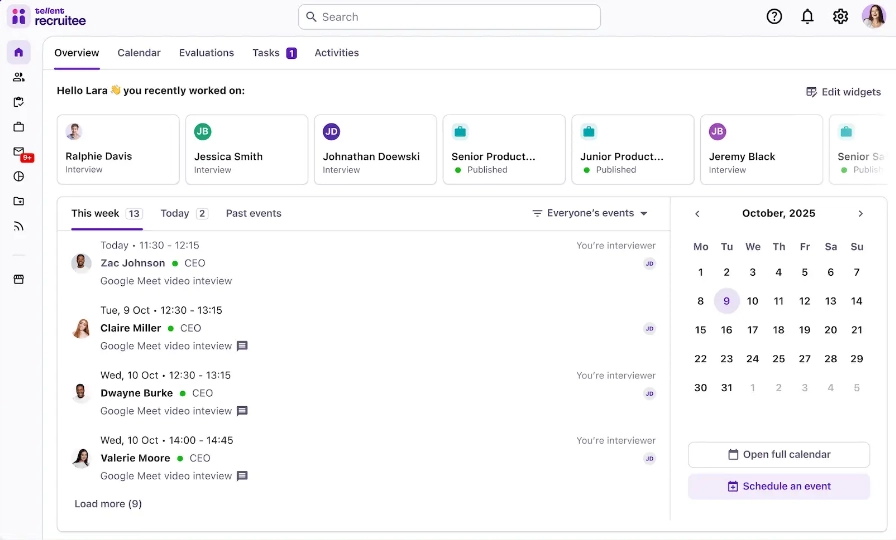The height and width of the screenshot is (540, 896).
Task: Open the Tasks tab
Action: [x=274, y=53]
